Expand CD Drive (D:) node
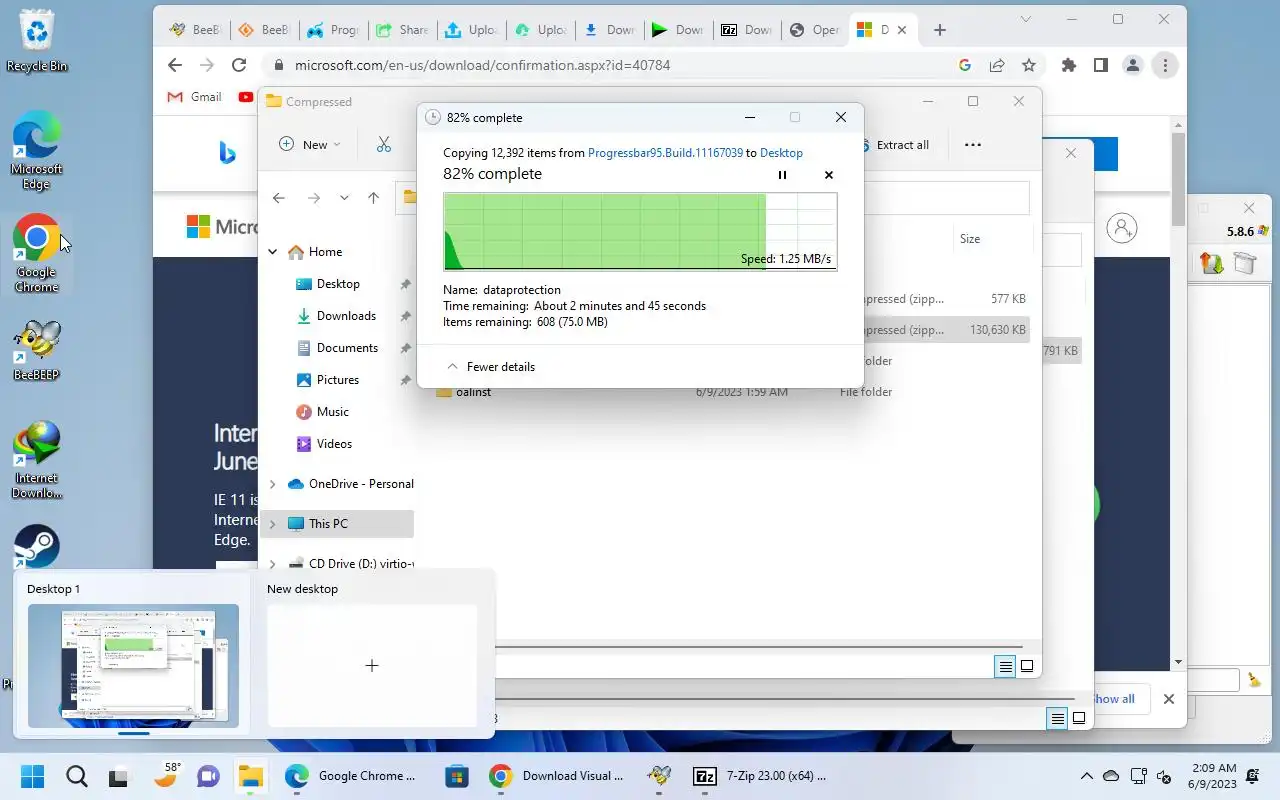This screenshot has width=1280, height=800. (272, 564)
